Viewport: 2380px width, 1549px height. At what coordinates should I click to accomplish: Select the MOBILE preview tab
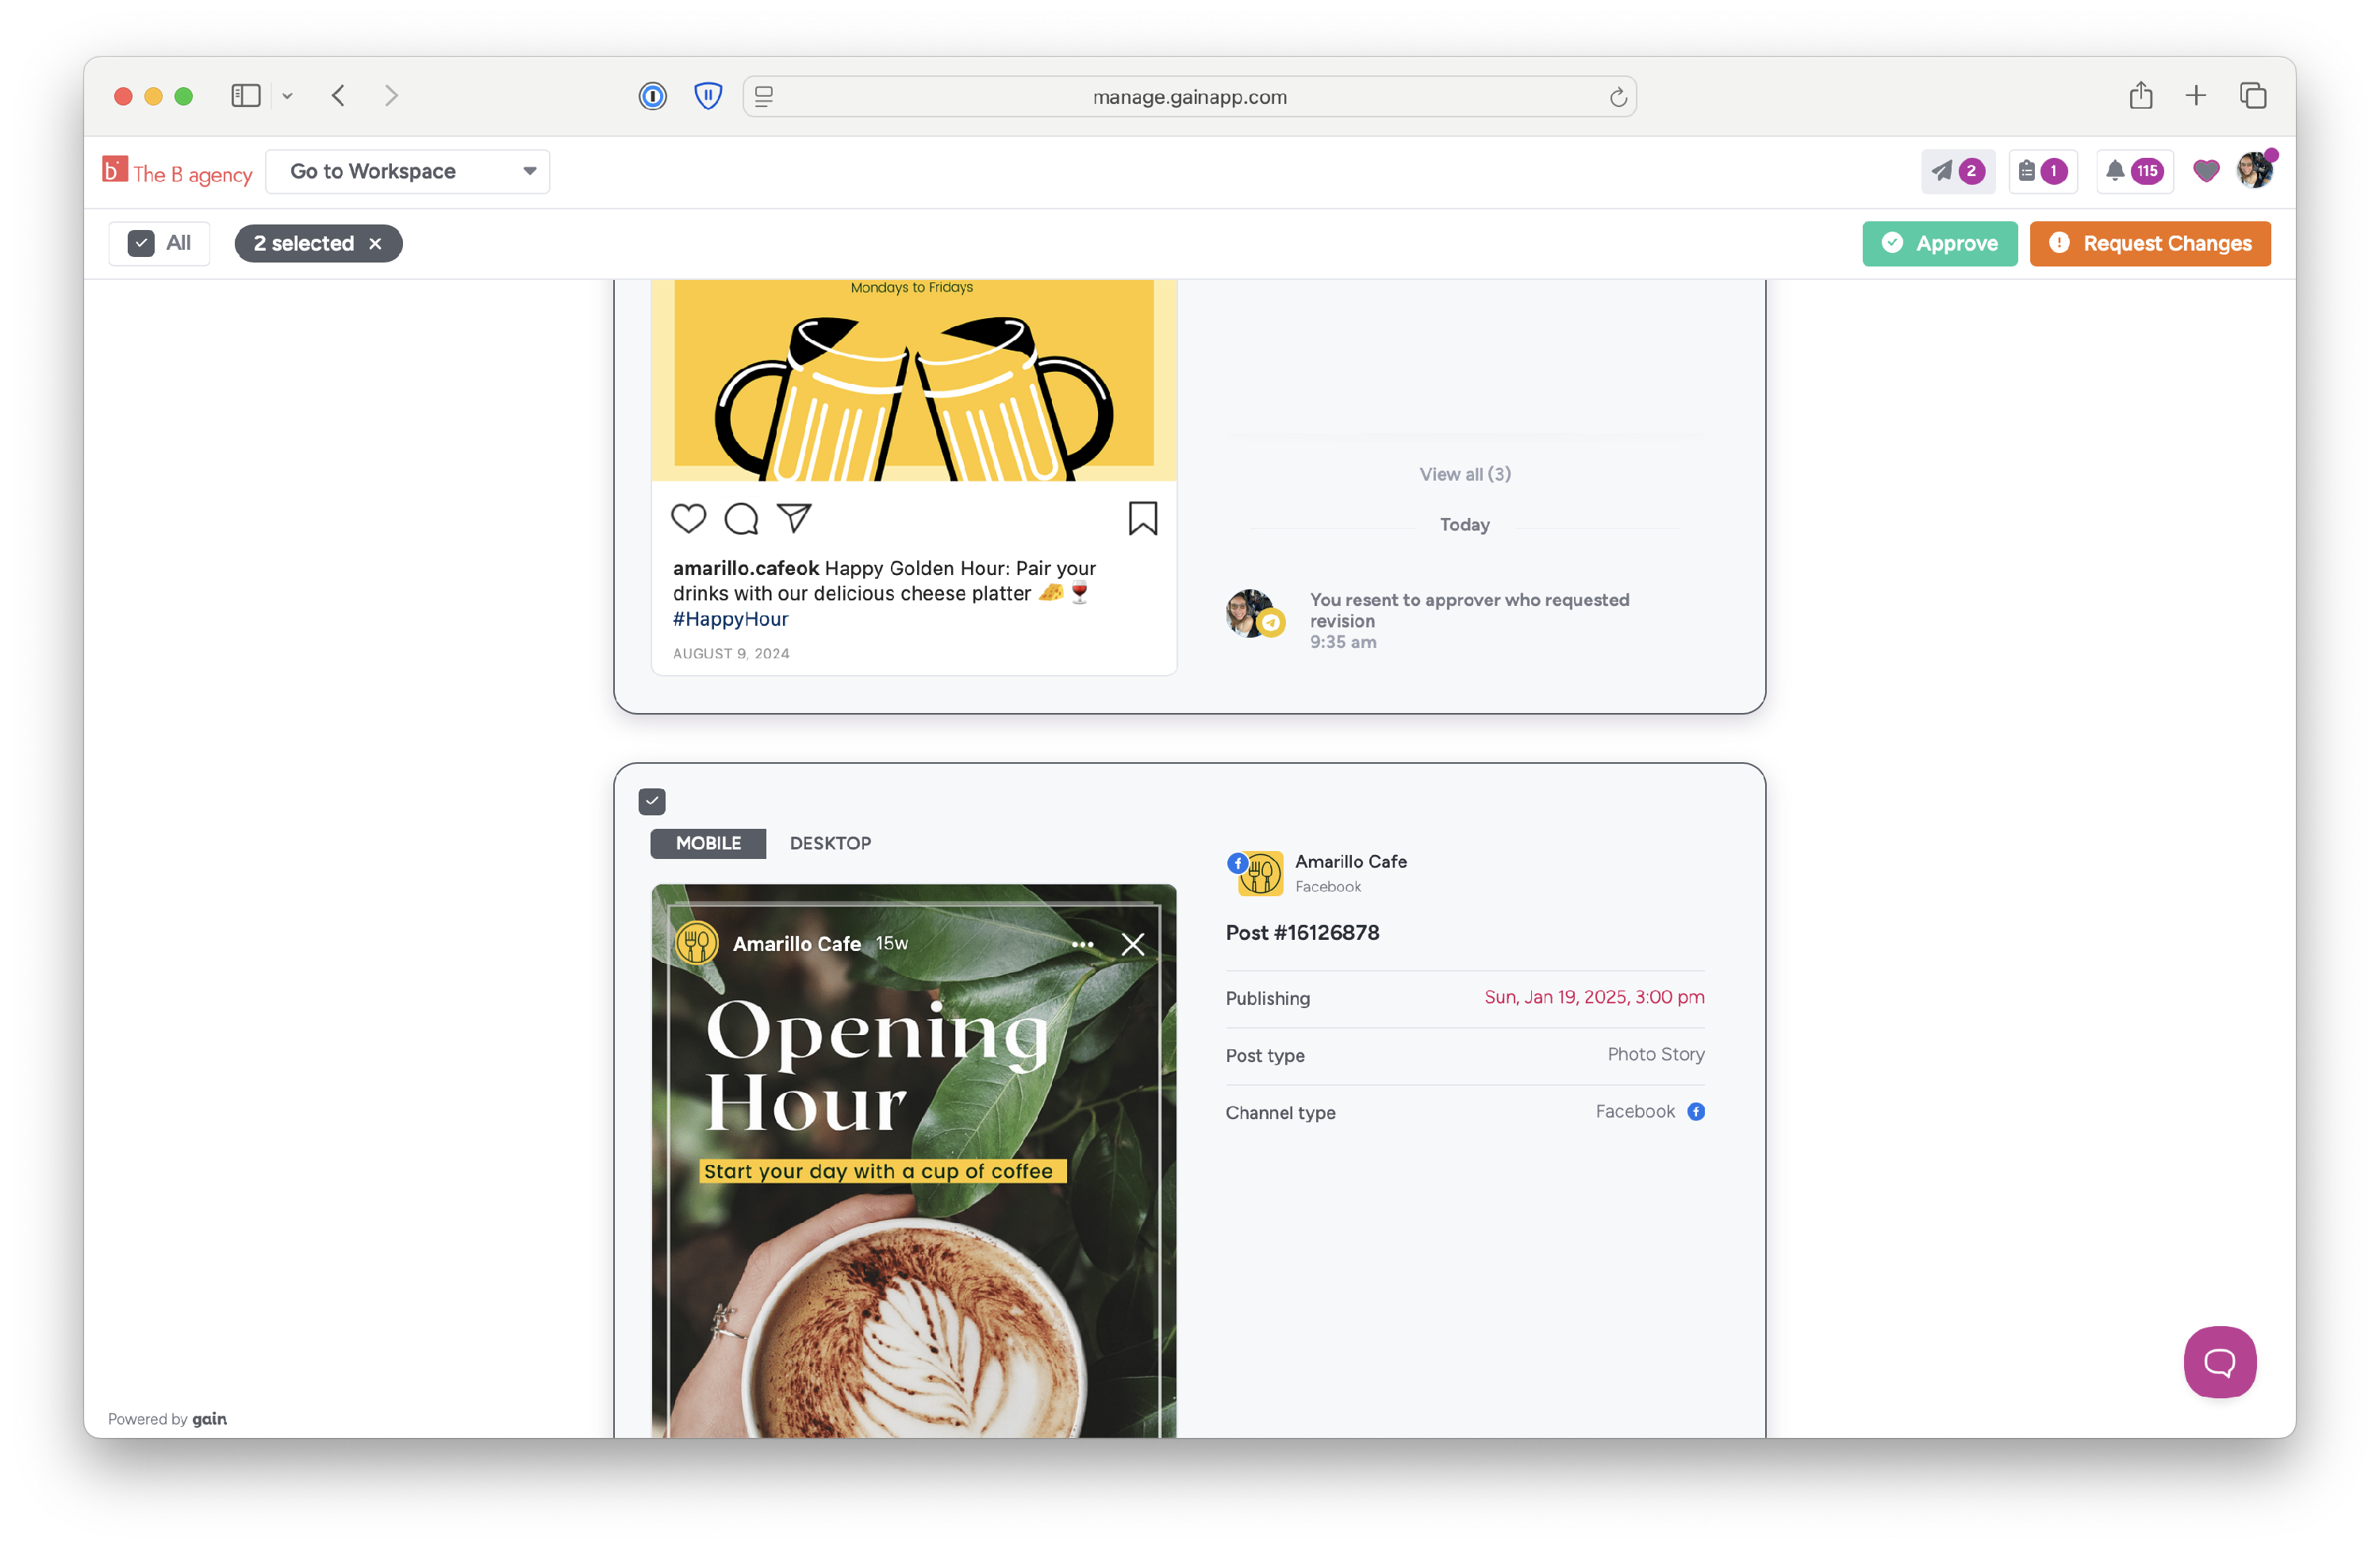coord(707,843)
